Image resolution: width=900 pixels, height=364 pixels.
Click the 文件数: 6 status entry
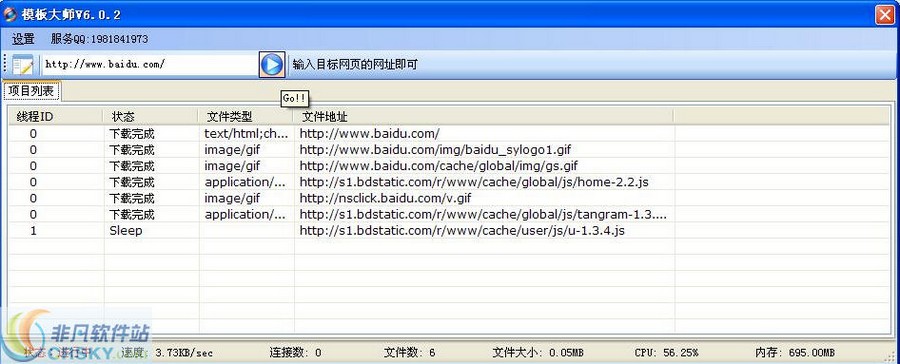tap(410, 352)
